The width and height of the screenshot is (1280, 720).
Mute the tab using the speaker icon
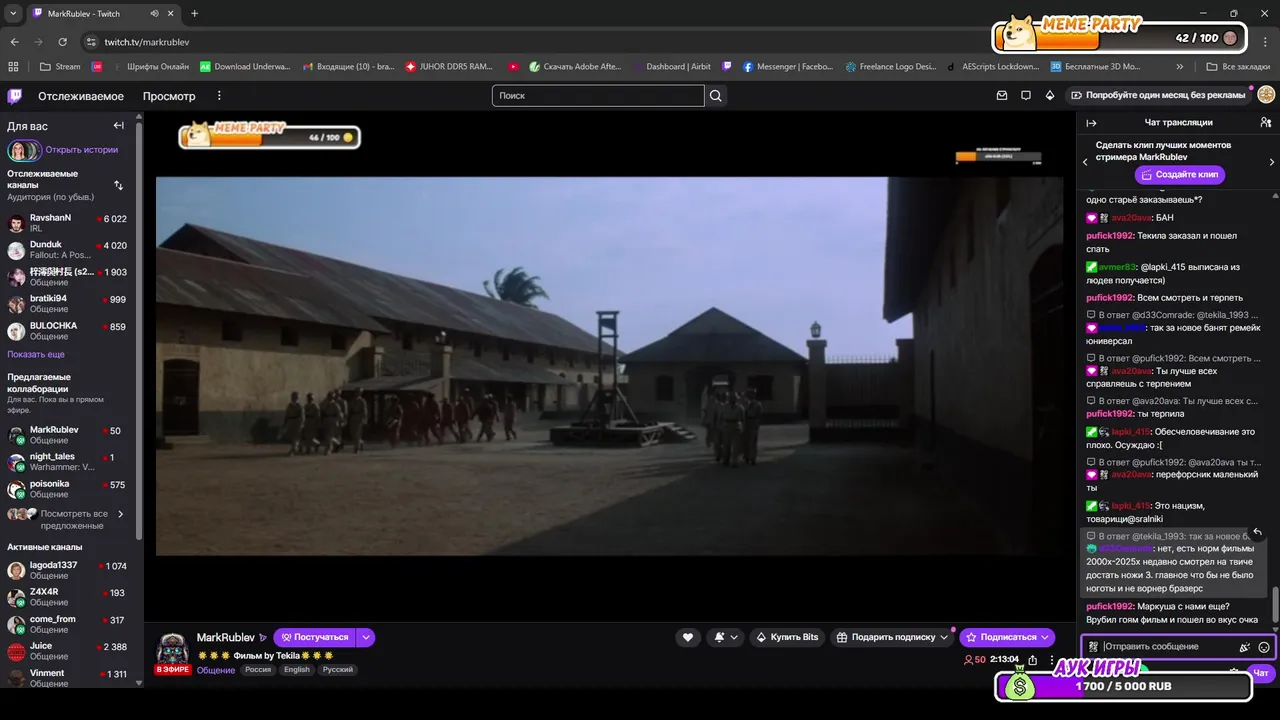155,14
